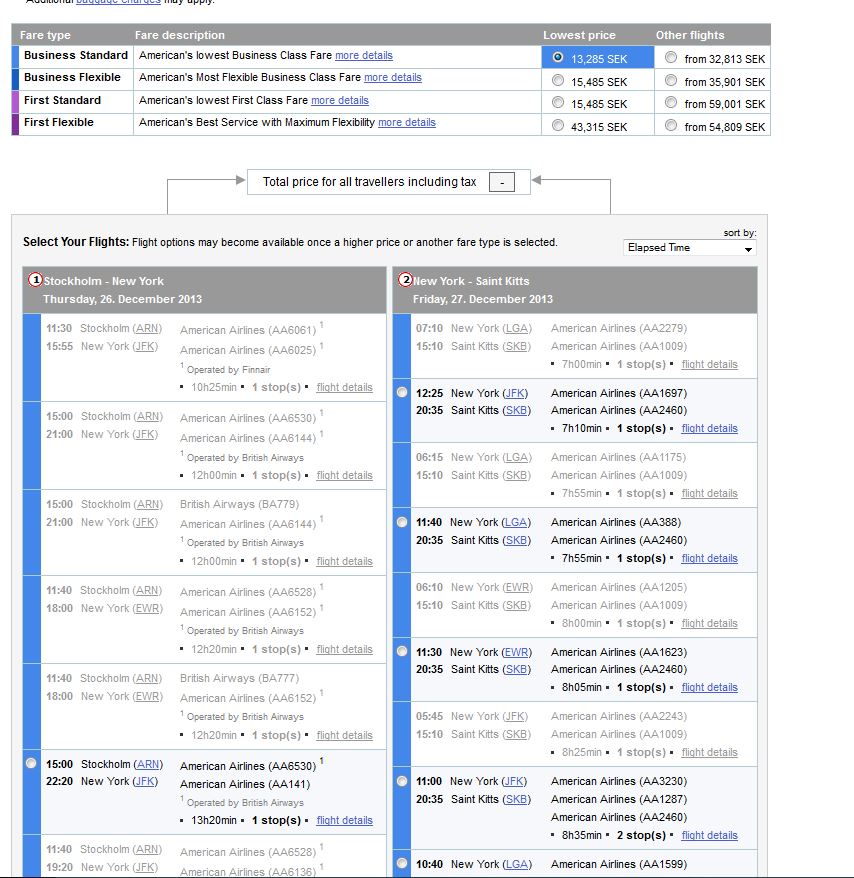Select Business Standard 13,285 SEK lowest price
The image size is (854, 878).
point(557,58)
